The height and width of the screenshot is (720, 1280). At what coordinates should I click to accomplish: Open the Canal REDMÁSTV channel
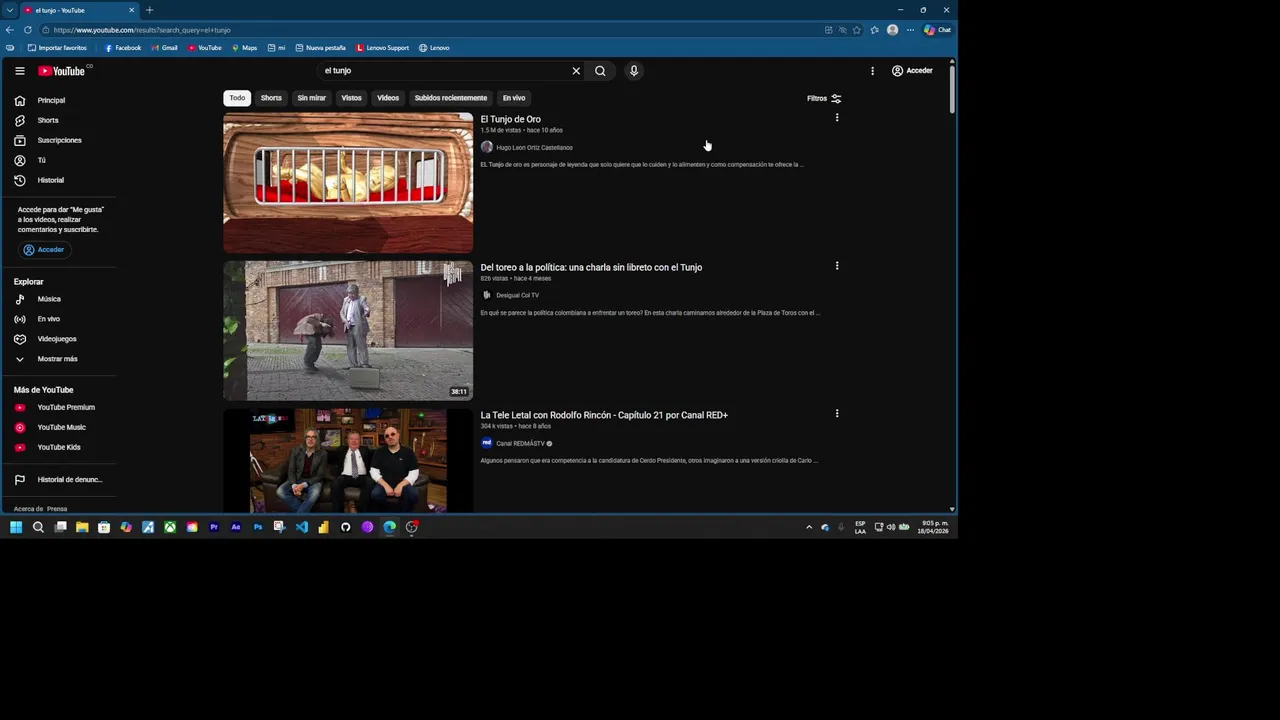(x=520, y=443)
